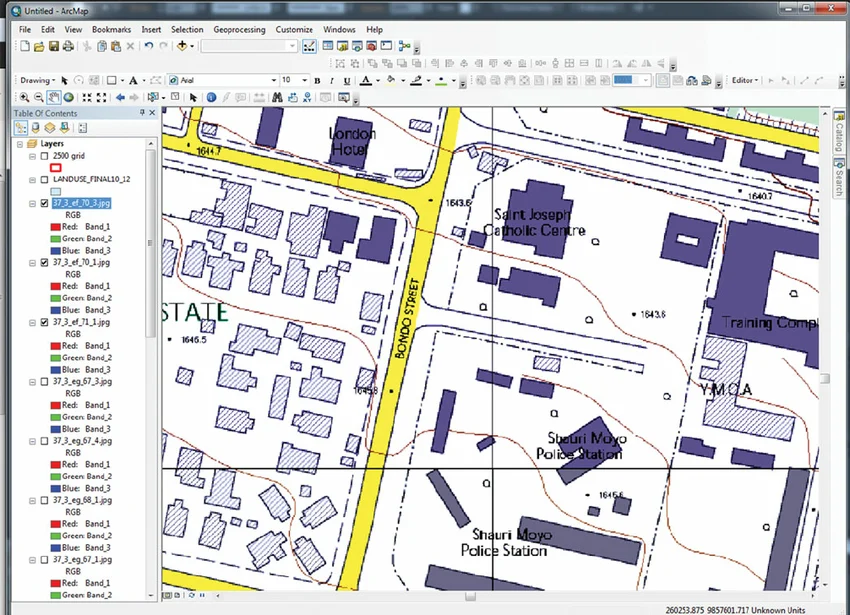Enable the 2500 grid layer checkbox
This screenshot has width=850, height=615.
[44, 156]
